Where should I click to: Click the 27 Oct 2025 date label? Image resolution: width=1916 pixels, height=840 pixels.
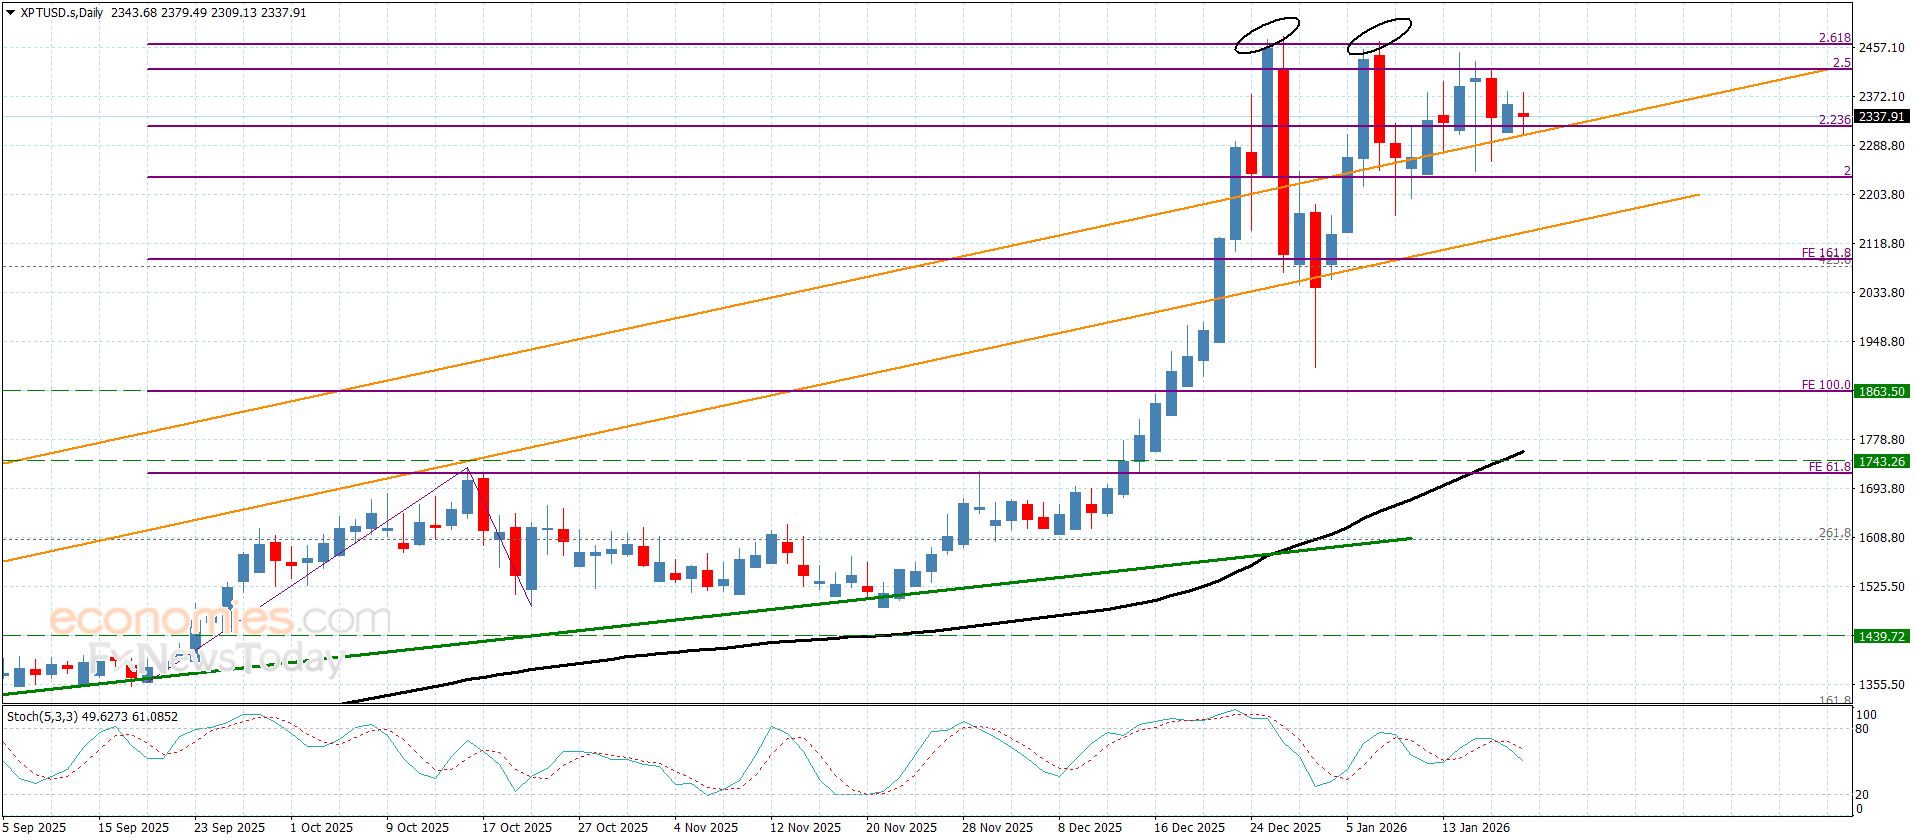[x=613, y=828]
